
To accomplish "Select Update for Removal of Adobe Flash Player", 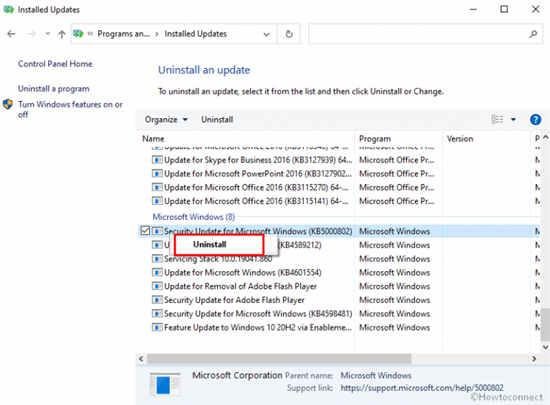I will click(x=240, y=286).
